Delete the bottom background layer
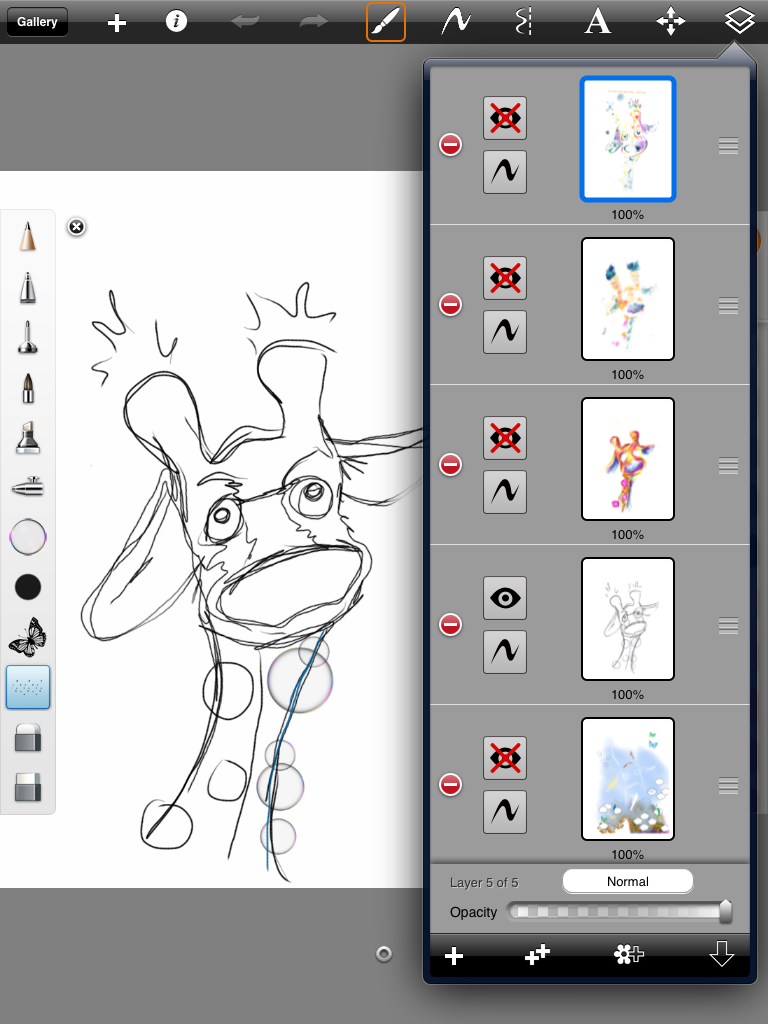The height and width of the screenshot is (1024, 768). [x=451, y=784]
